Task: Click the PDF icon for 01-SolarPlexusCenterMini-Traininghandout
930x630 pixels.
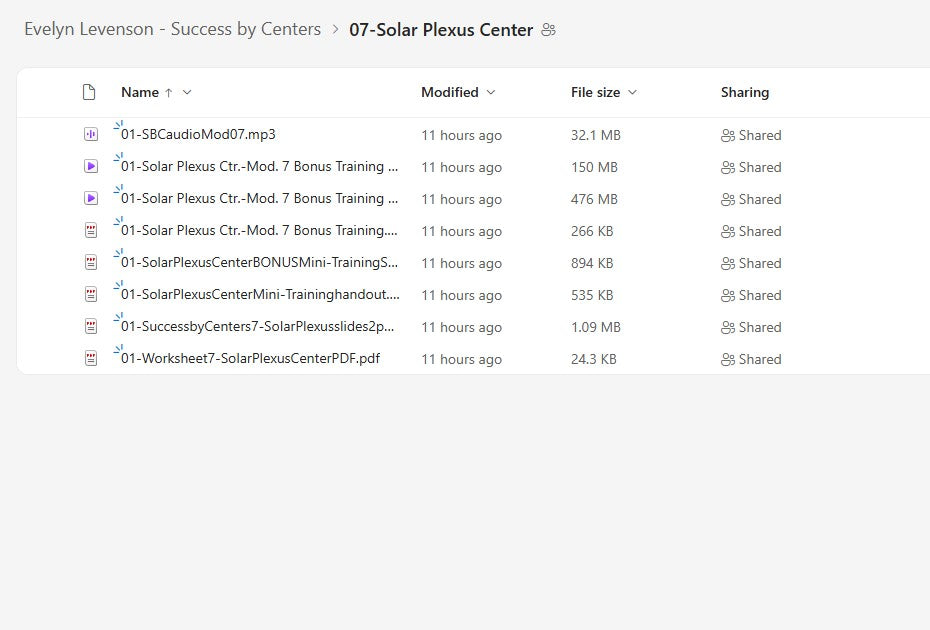Action: pos(91,295)
